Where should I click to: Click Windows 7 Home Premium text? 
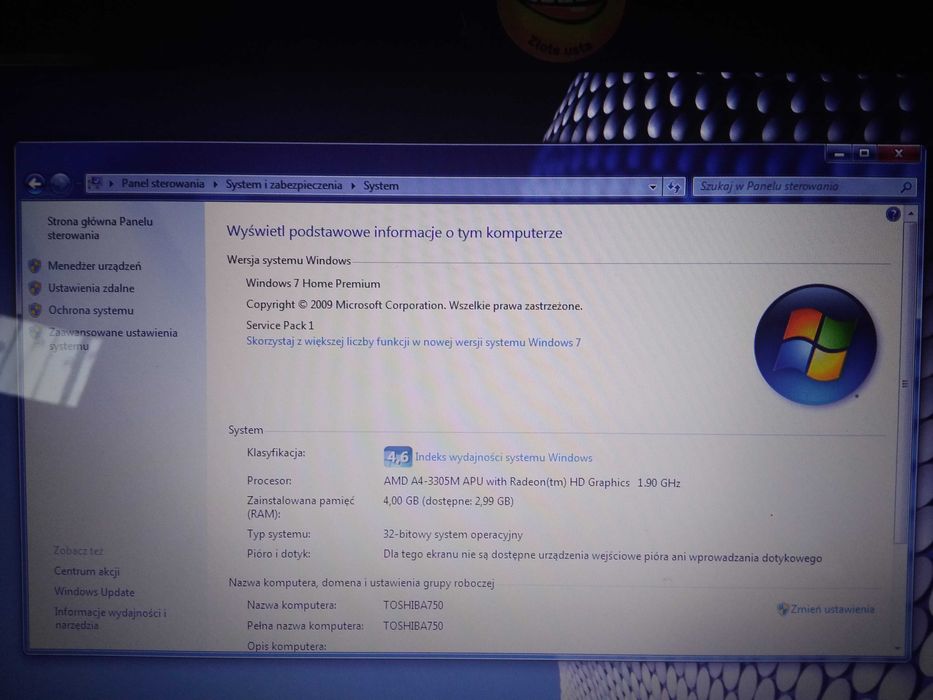[313, 283]
